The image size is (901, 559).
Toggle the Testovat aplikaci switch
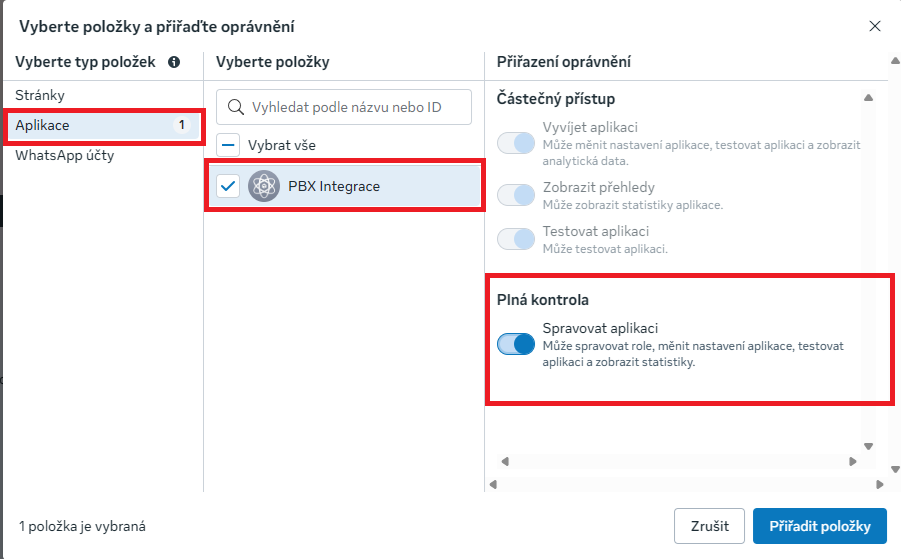(517, 239)
